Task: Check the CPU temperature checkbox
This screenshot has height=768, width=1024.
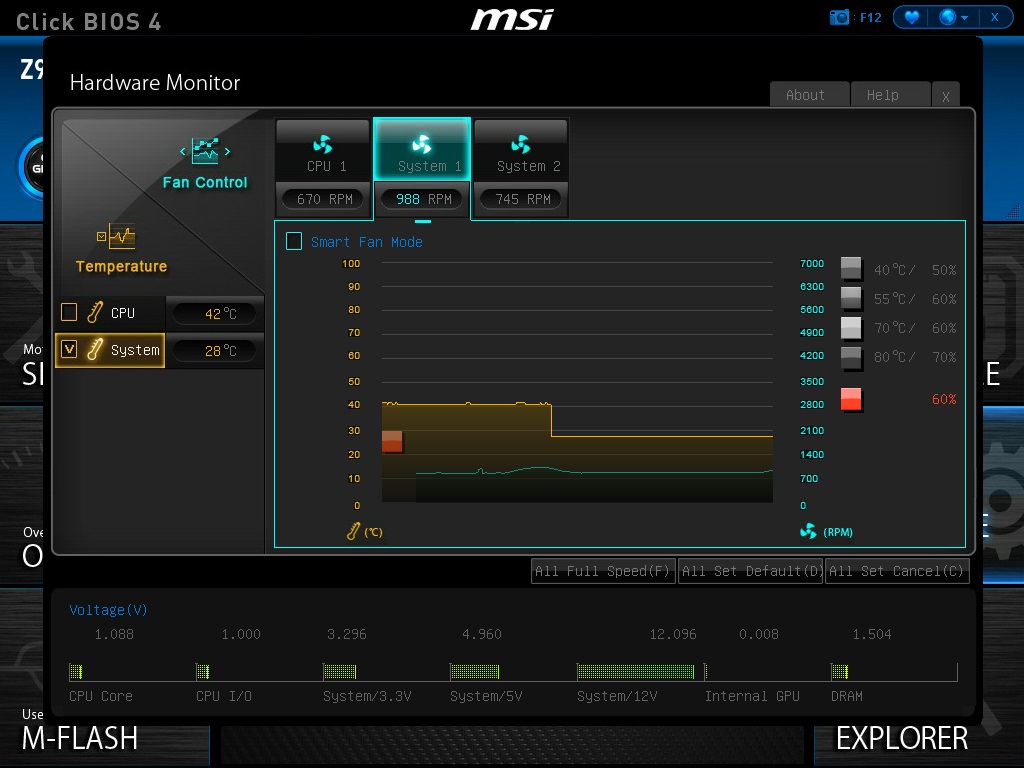Action: pyautogui.click(x=69, y=312)
